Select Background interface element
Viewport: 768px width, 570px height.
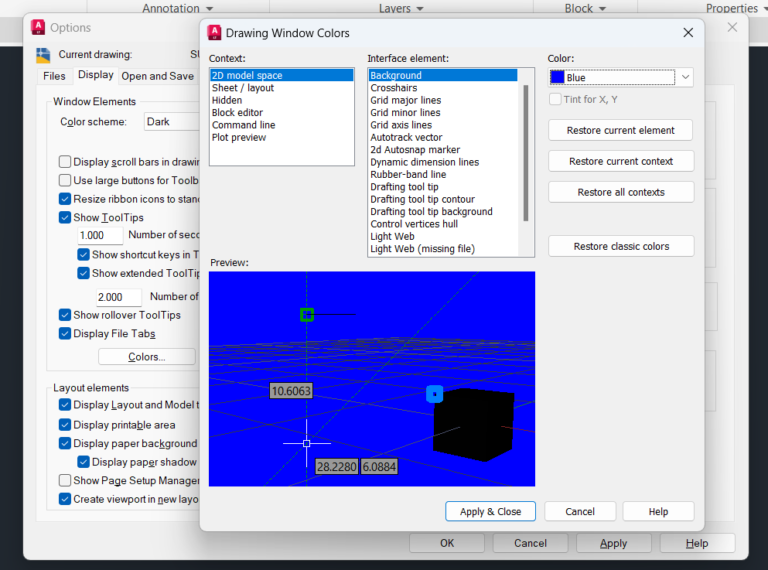coord(443,75)
